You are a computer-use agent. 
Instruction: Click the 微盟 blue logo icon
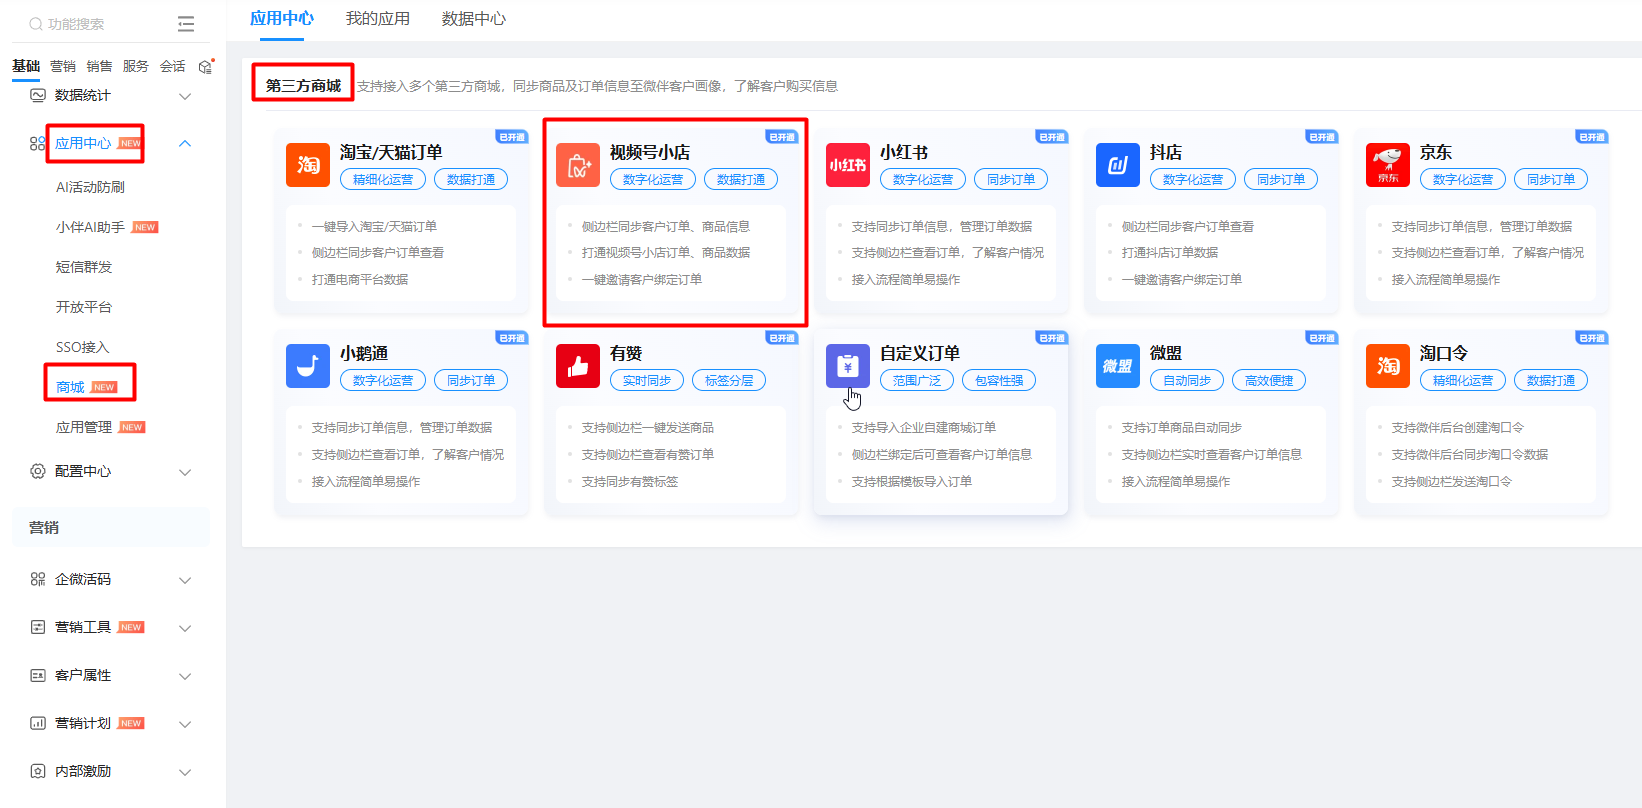[1118, 366]
